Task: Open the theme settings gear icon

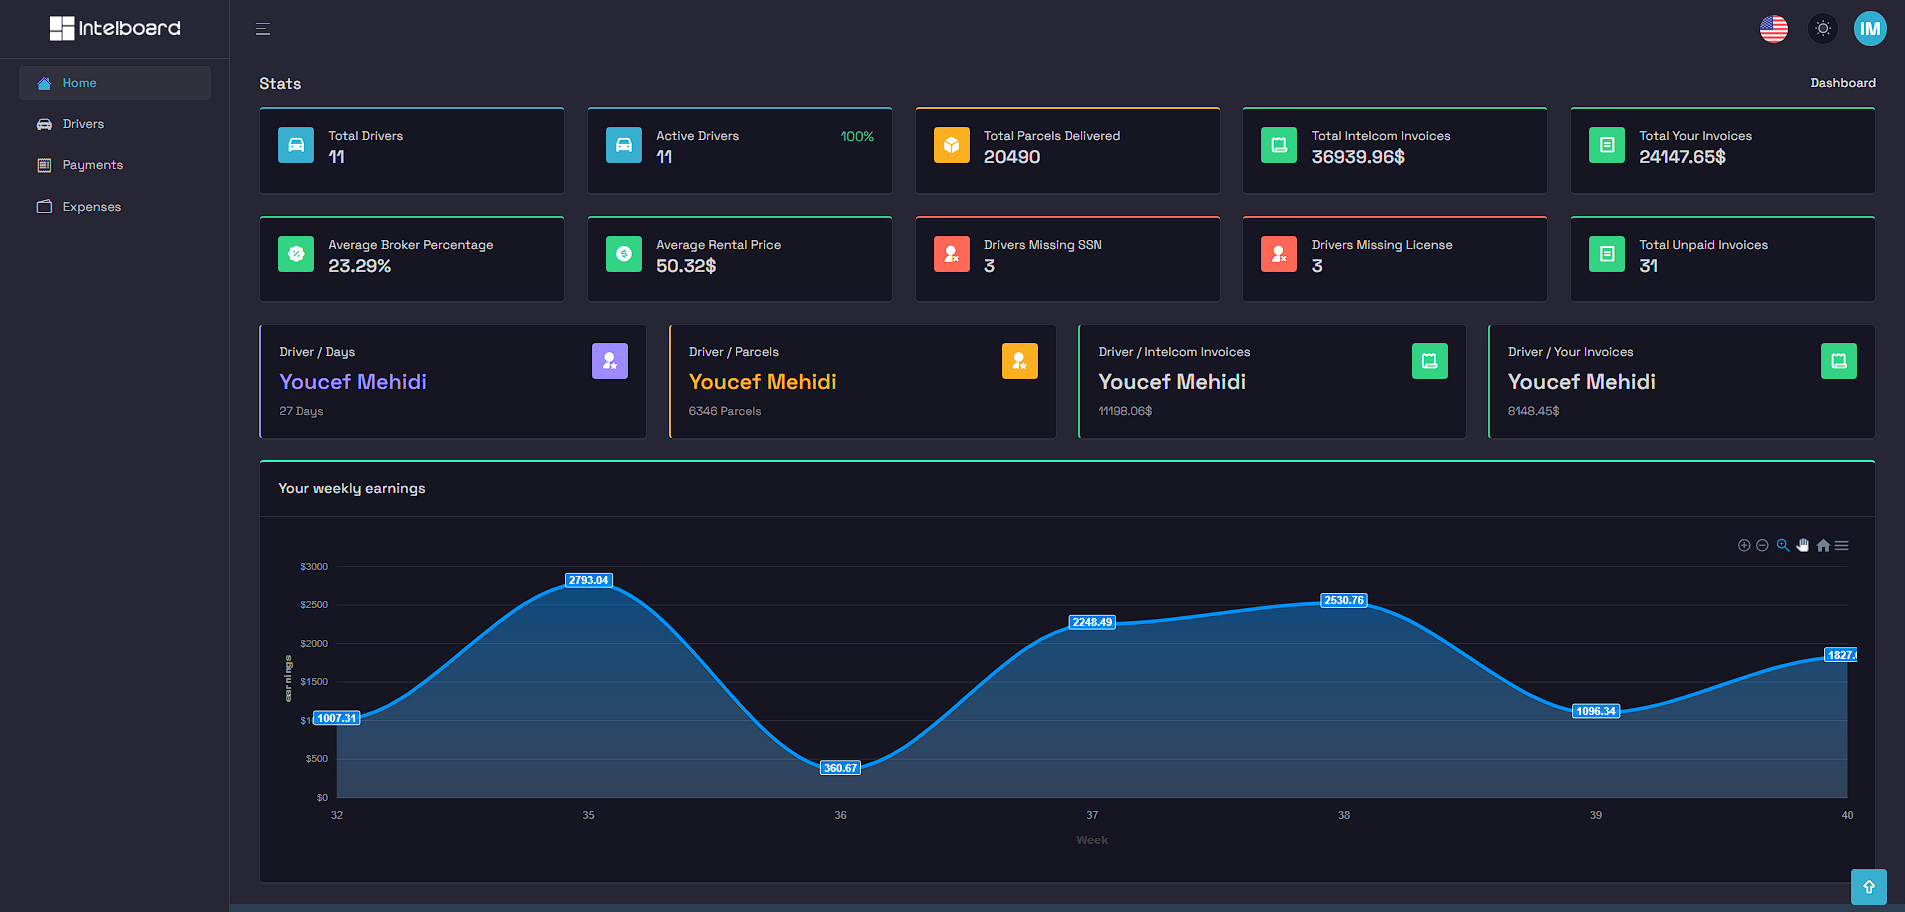Action: pos(1822,28)
